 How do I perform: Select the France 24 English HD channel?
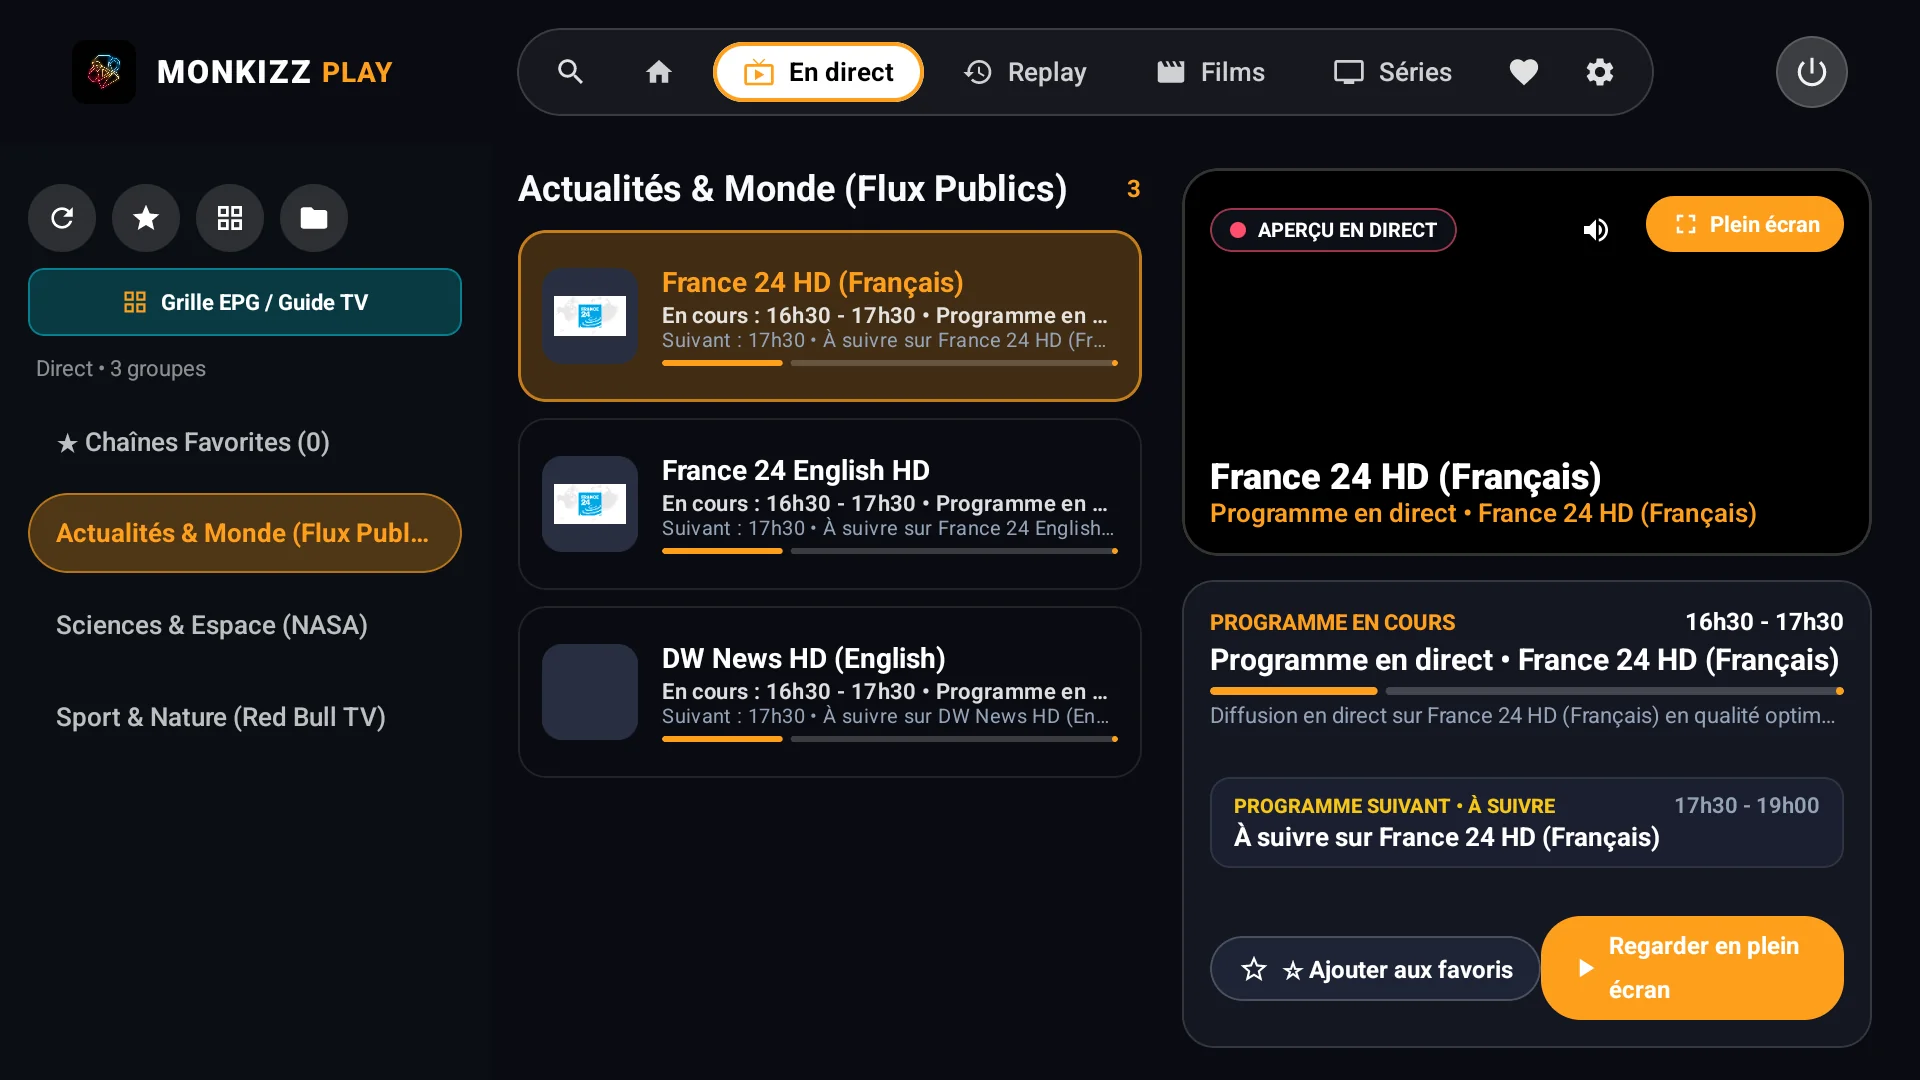[x=830, y=504]
